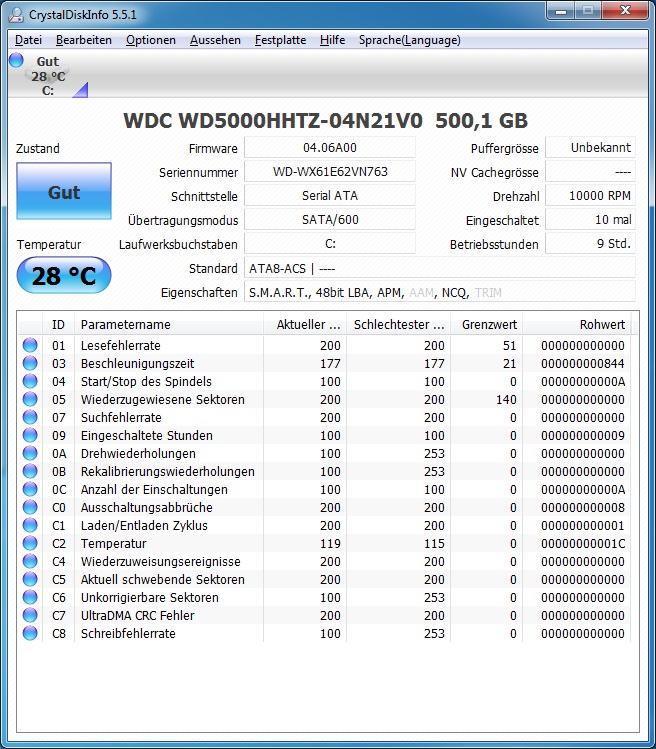Viewport: 656px width, 749px height.
Task: Click the status orb for Beschleunigungszeit row
Action: [30, 363]
